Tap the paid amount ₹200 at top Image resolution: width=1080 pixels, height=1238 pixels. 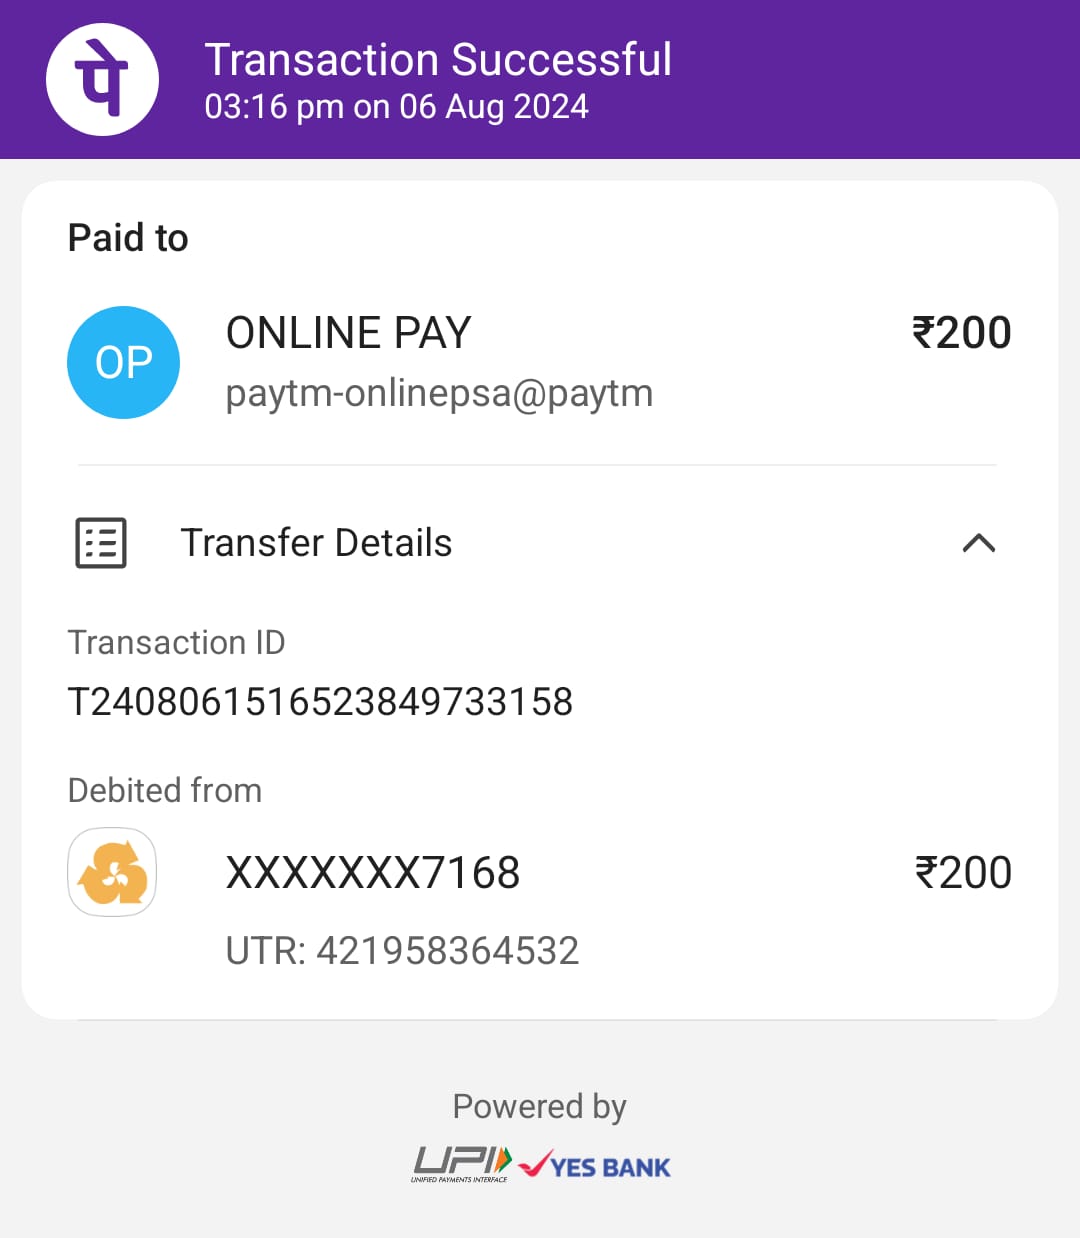click(961, 333)
